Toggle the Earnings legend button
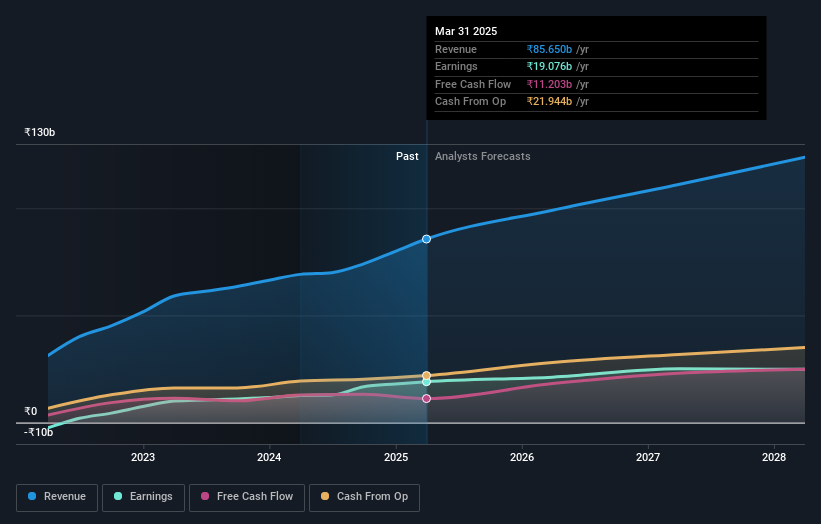 point(143,497)
